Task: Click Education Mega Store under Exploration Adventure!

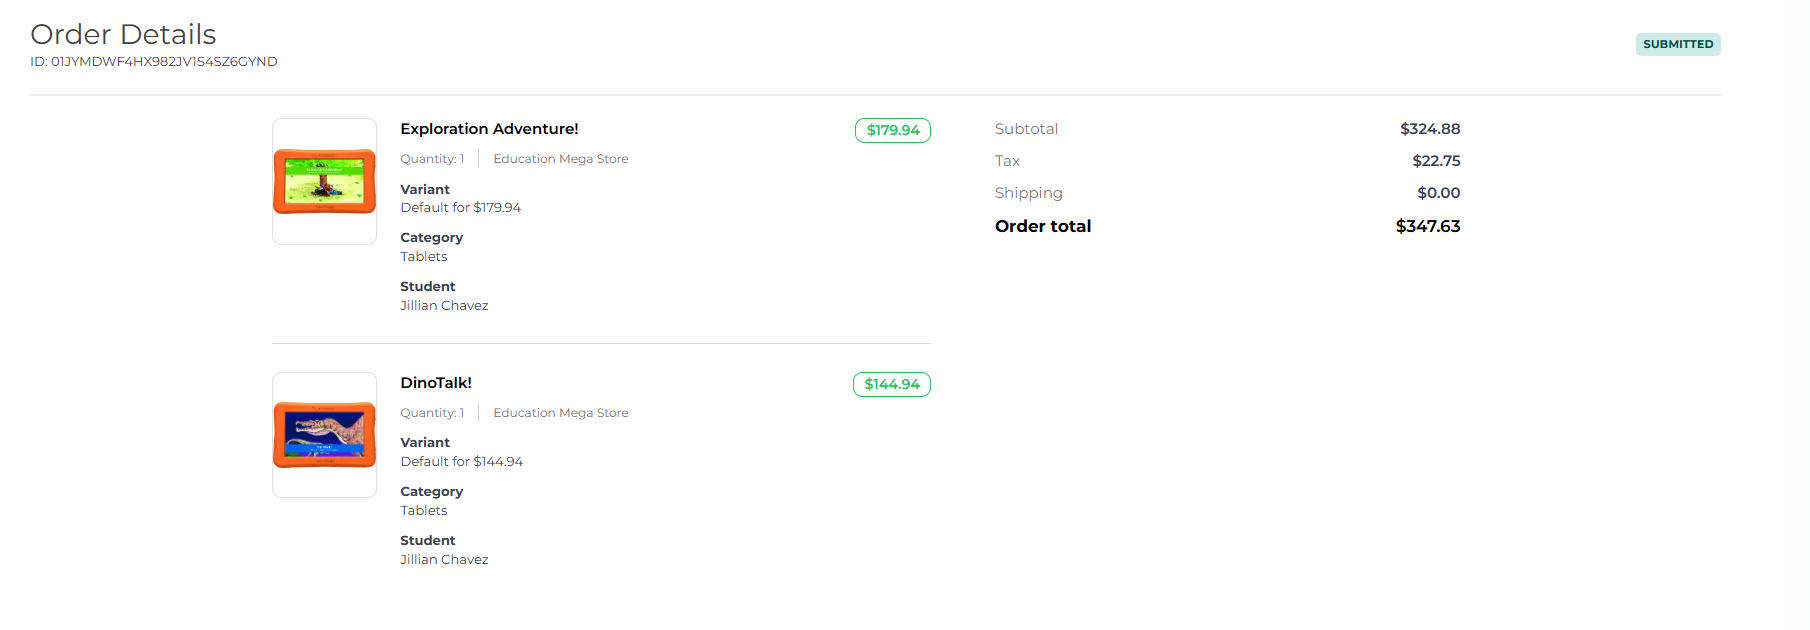Action: click(x=560, y=159)
